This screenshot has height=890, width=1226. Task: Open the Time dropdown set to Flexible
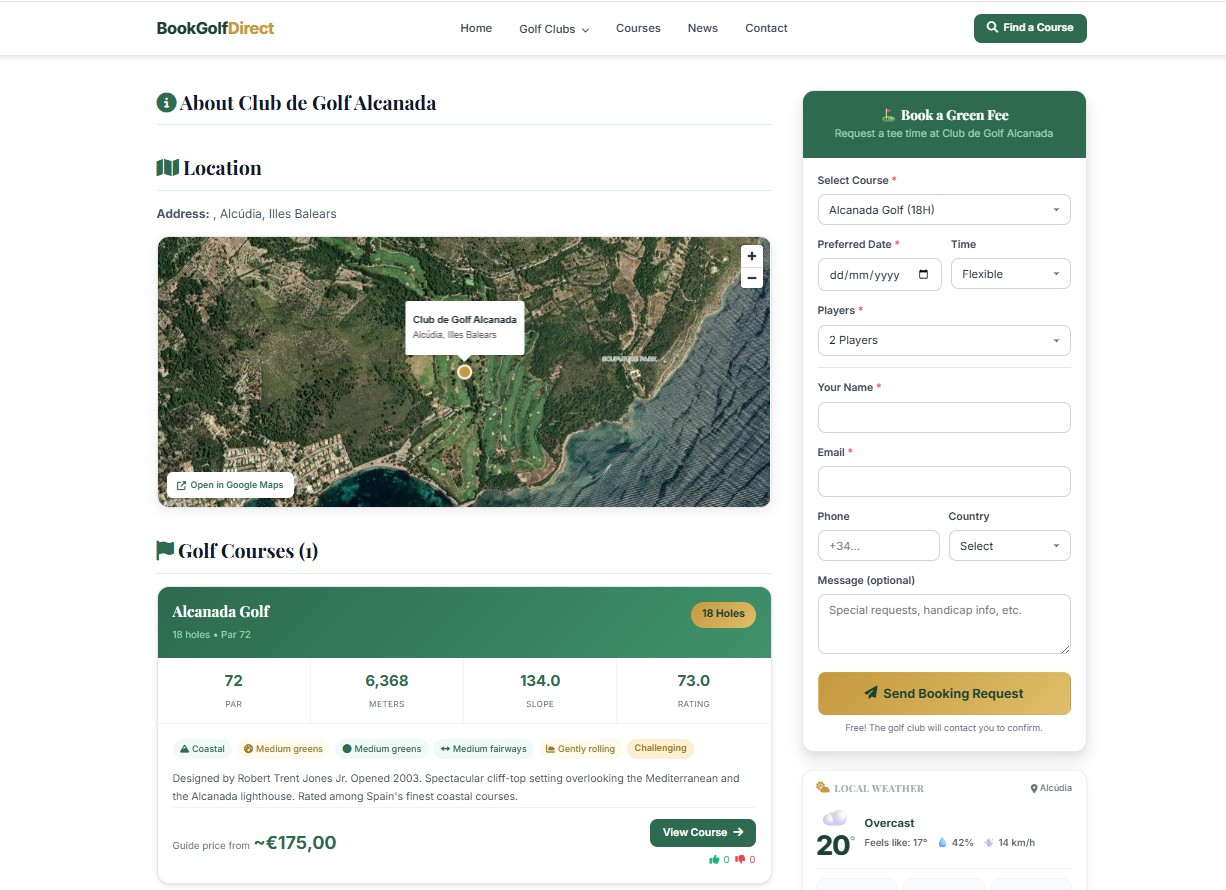1010,274
